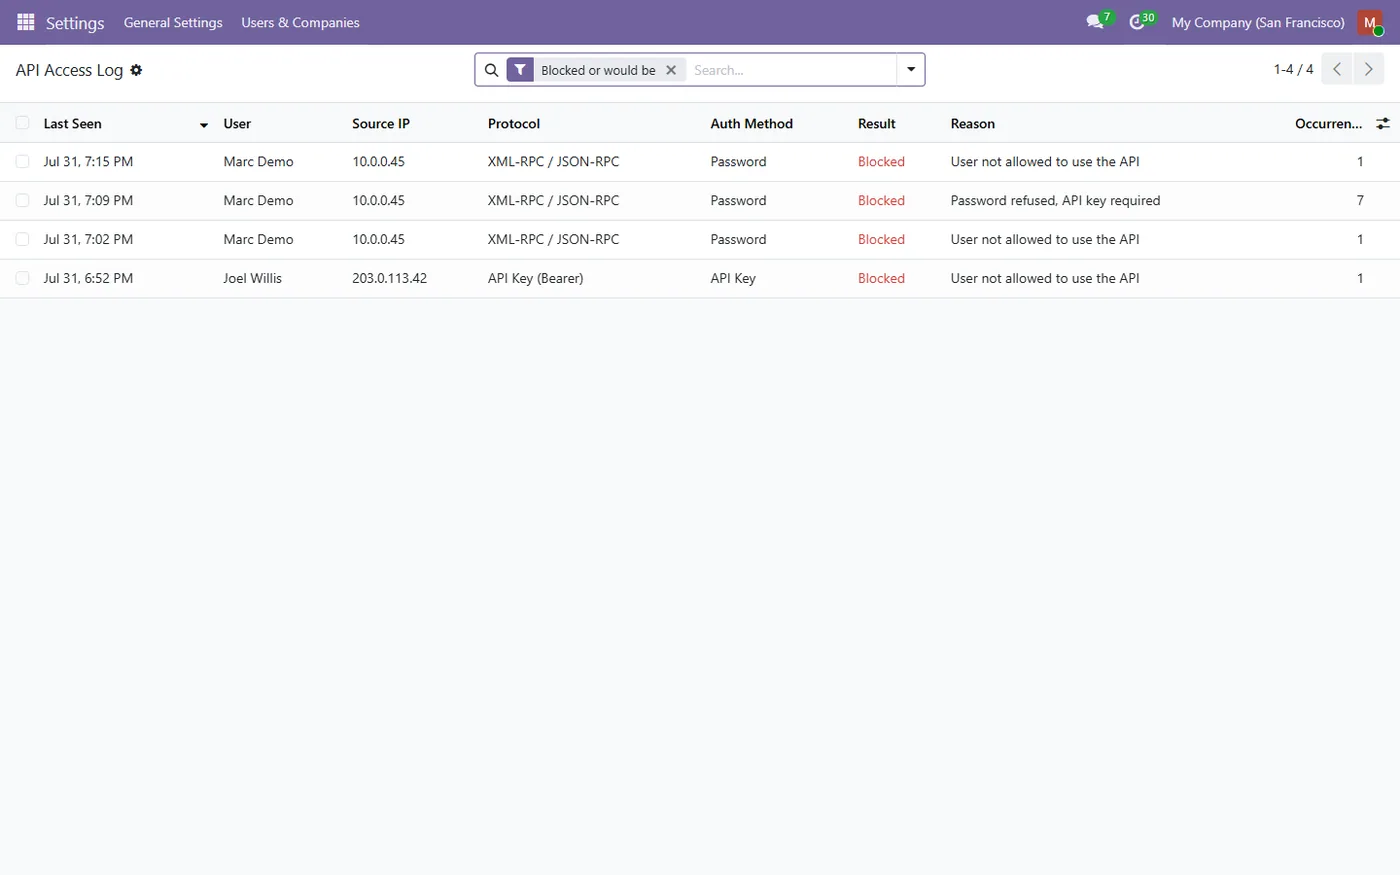Screen dimensions: 1400x875
Task: Select the Jul 31, 7:09 PM row checkbox
Action: point(22,200)
